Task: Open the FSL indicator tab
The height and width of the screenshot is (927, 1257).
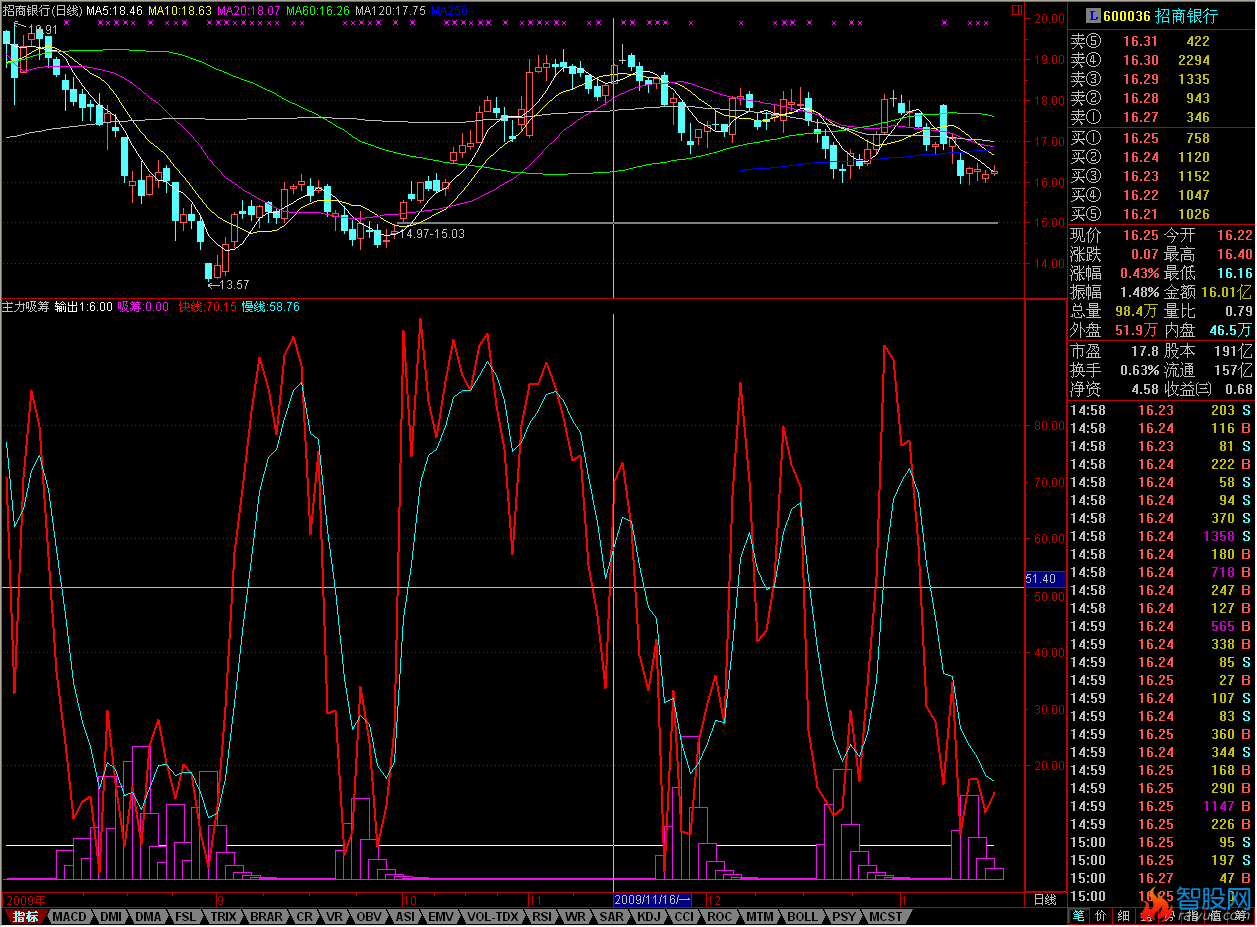Action: click(186, 916)
